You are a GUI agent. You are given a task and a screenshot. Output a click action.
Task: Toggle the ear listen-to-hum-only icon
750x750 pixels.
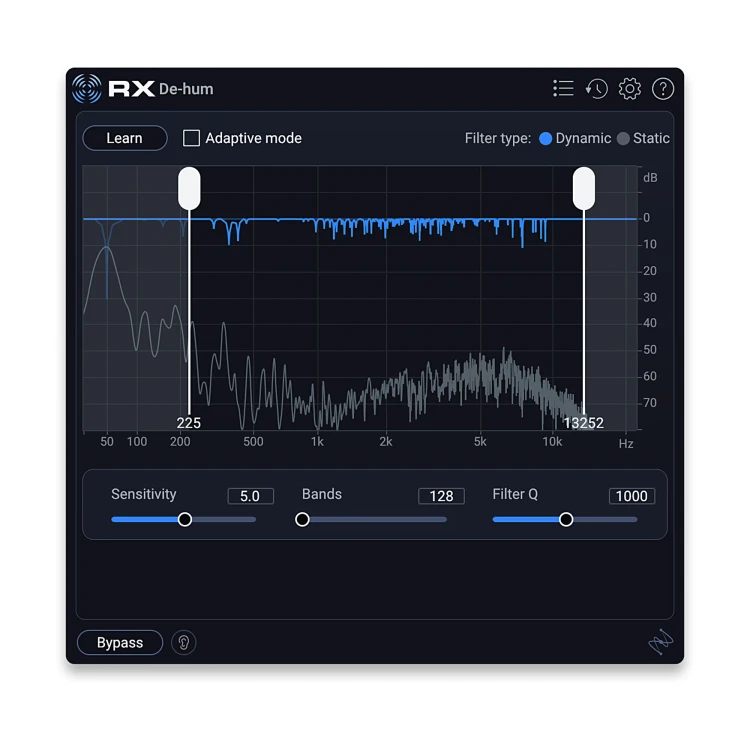tap(184, 642)
